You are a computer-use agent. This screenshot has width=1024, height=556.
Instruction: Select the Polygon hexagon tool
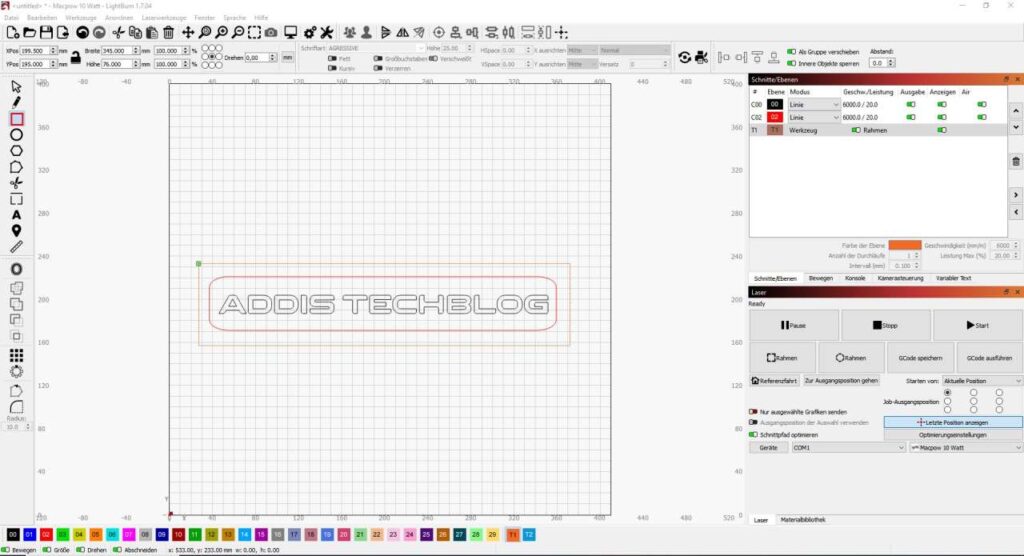pos(16,151)
